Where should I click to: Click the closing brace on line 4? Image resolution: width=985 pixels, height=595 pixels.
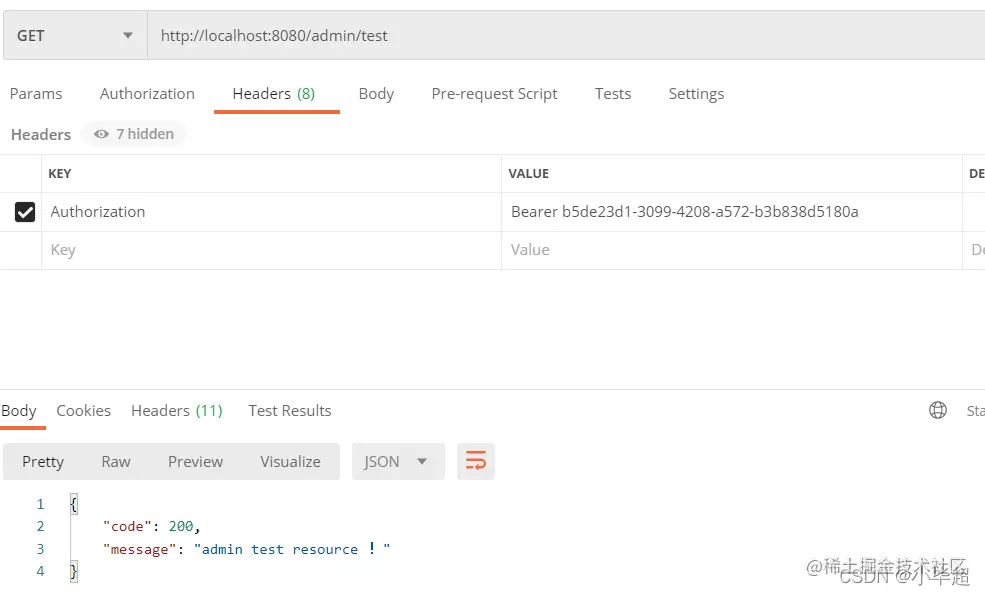pos(73,571)
